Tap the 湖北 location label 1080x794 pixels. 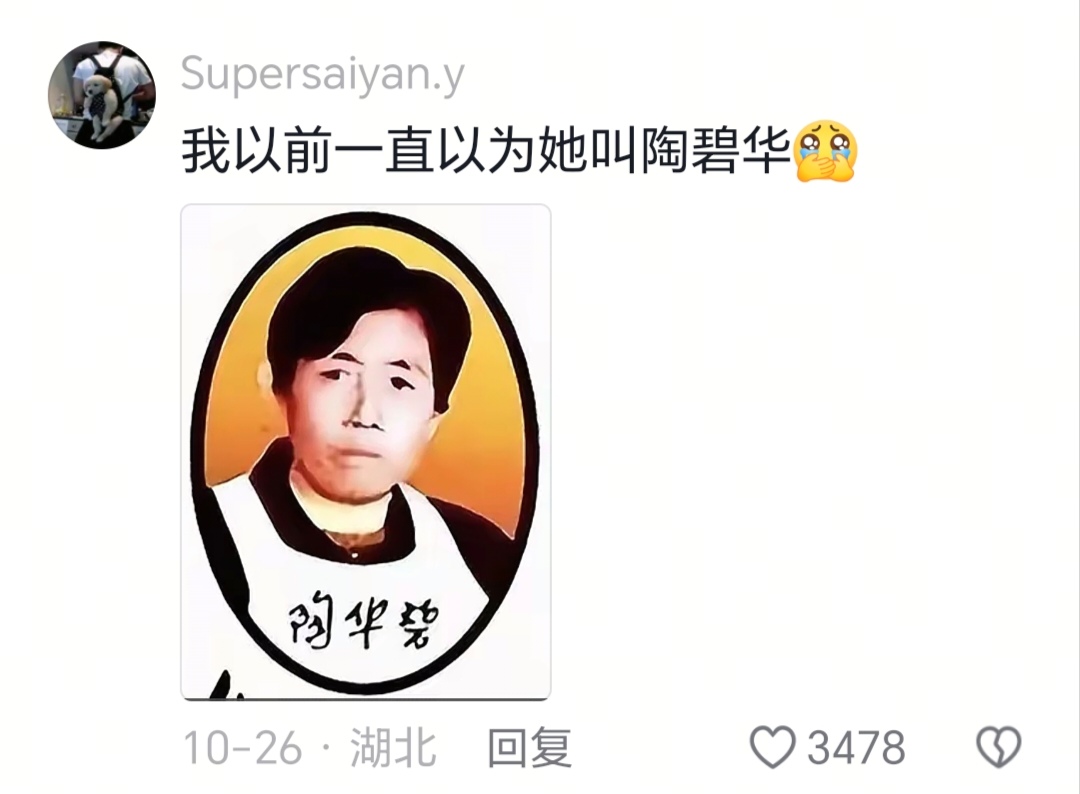pyautogui.click(x=393, y=747)
